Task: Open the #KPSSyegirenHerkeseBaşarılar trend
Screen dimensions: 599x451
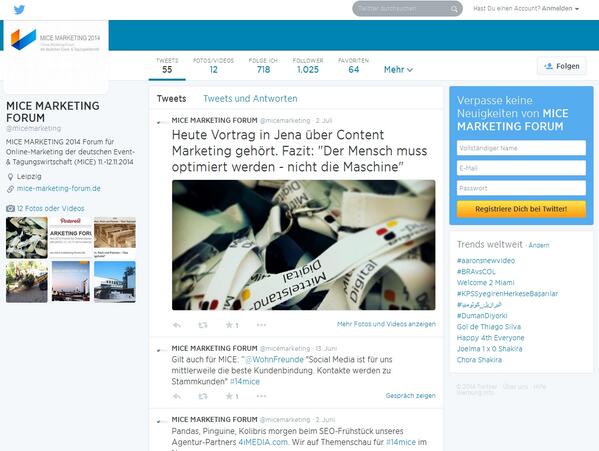Action: pos(507,294)
